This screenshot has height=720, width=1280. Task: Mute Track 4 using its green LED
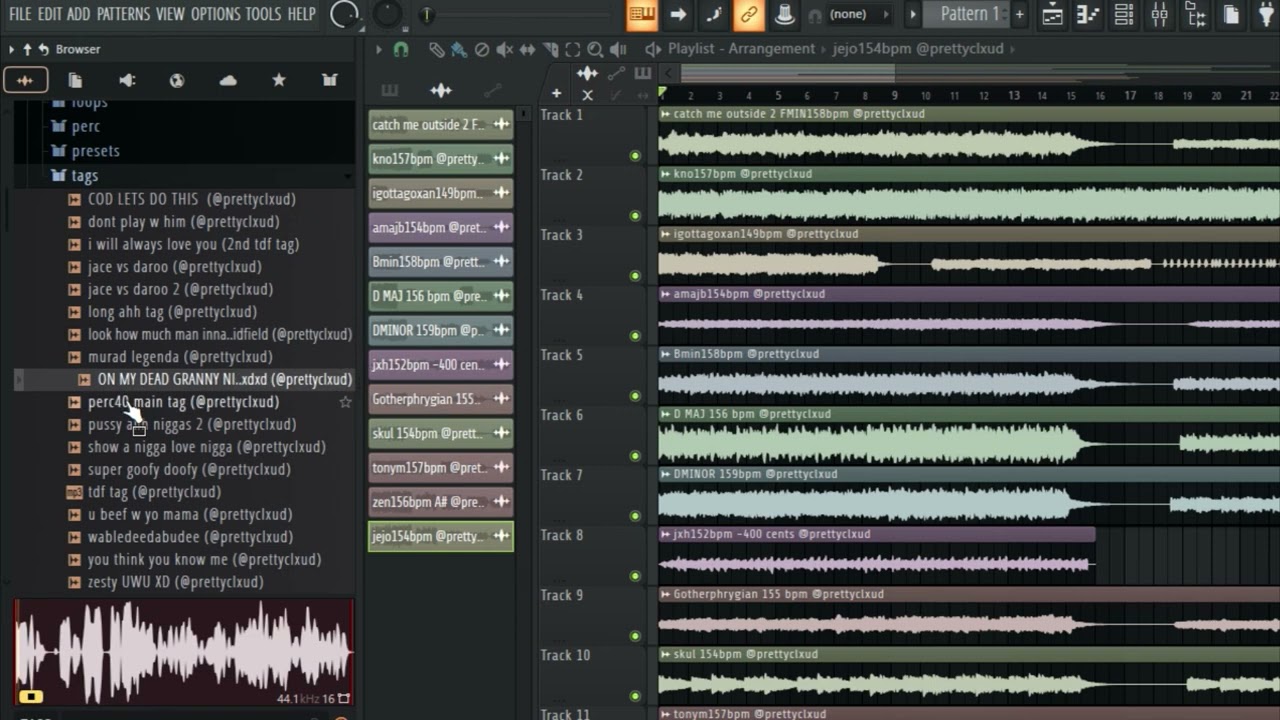(635, 336)
